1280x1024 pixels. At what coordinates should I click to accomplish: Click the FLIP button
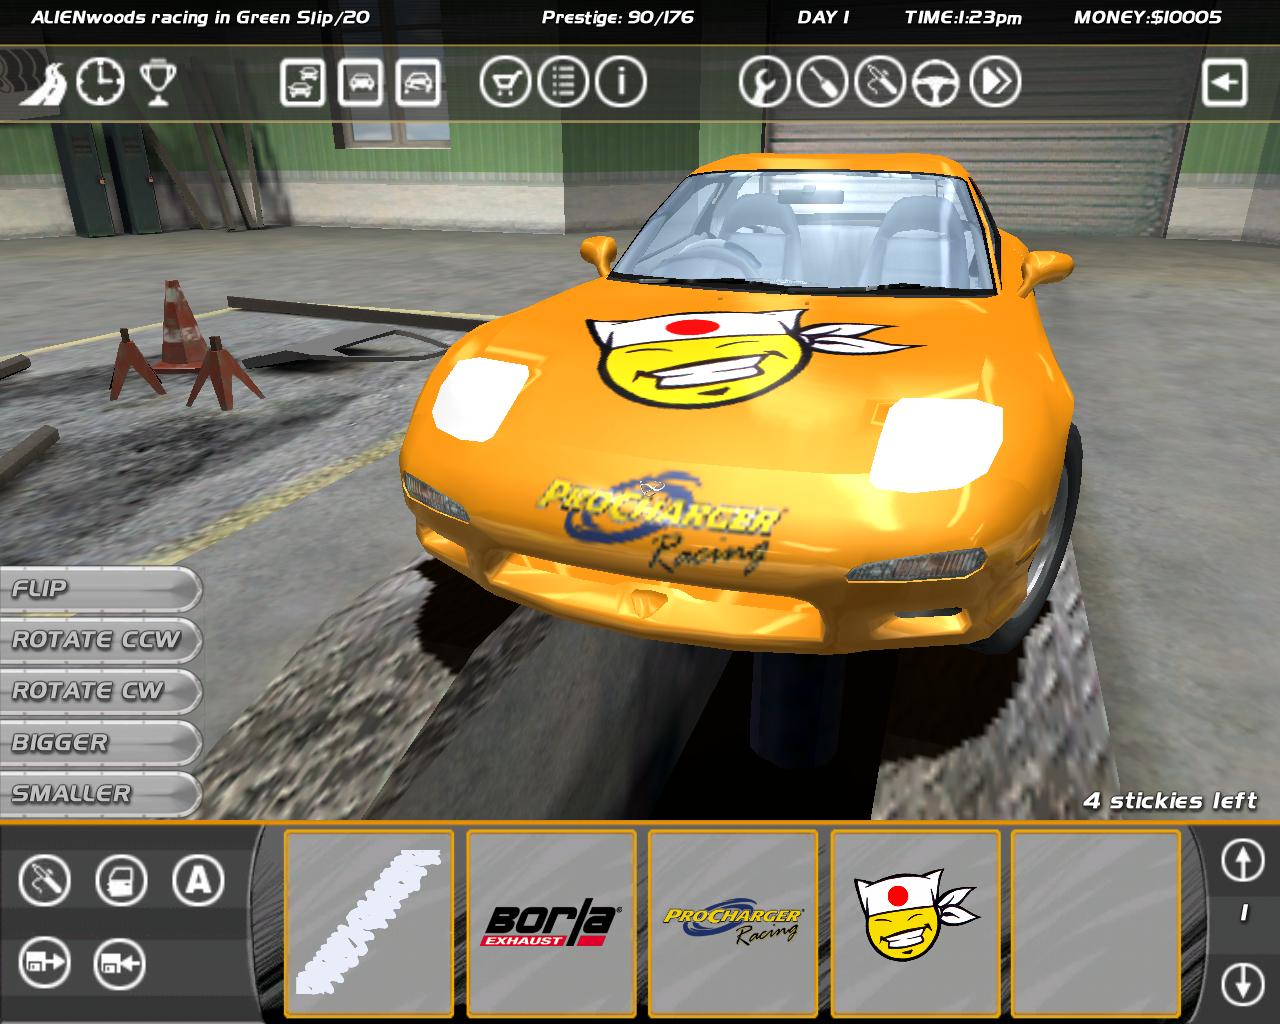click(100, 590)
